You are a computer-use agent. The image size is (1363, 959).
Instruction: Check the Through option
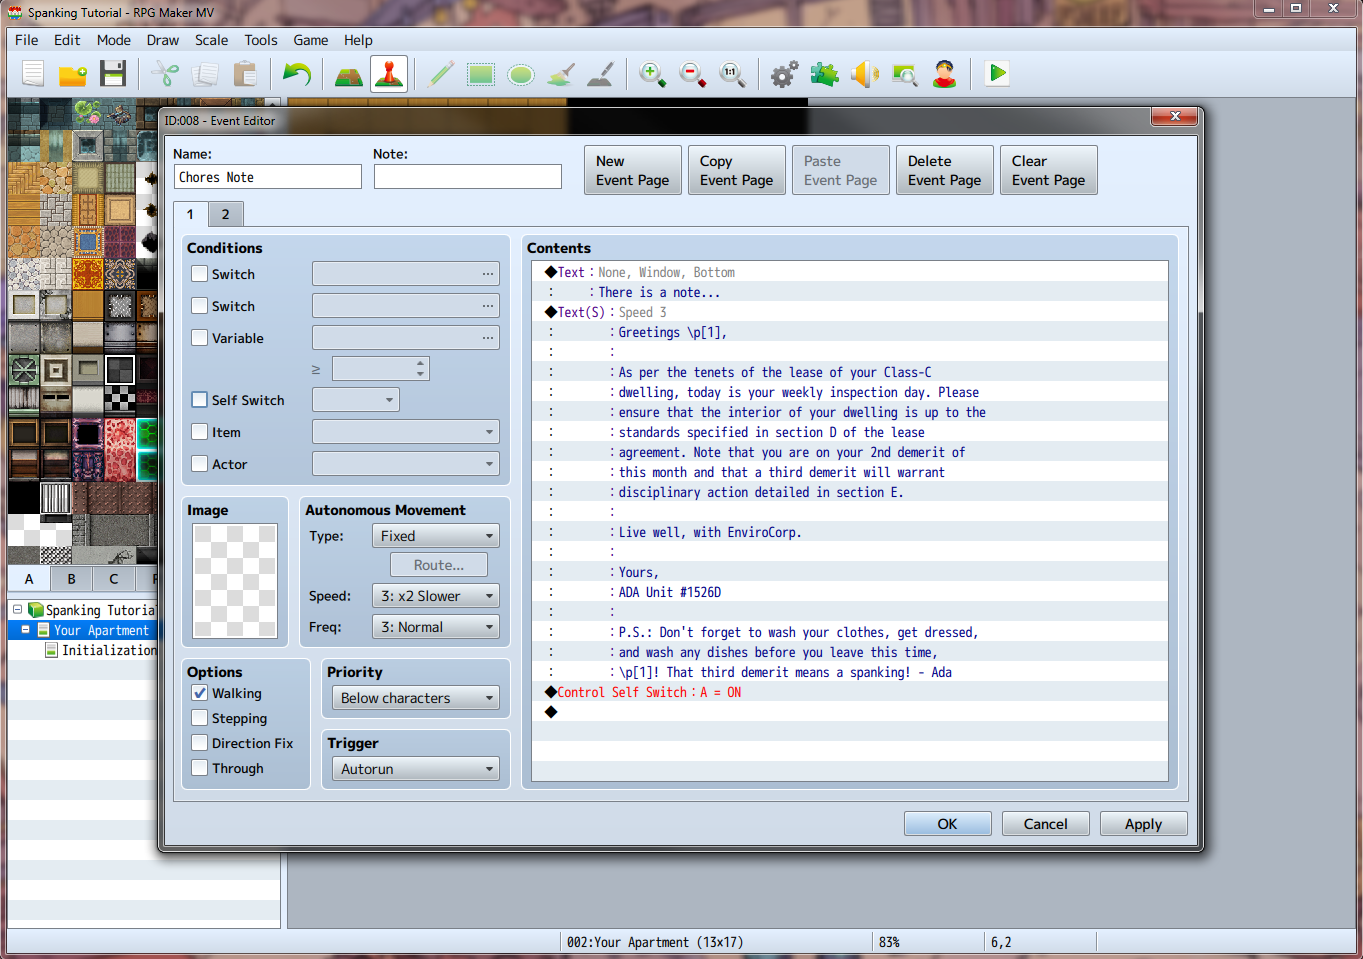[x=200, y=768]
